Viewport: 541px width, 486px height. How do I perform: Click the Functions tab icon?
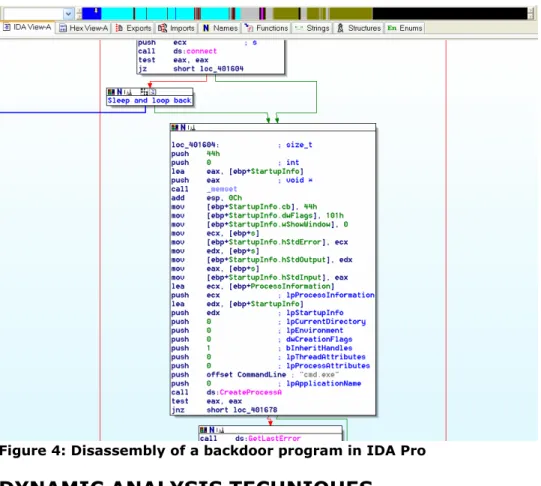tap(249, 28)
